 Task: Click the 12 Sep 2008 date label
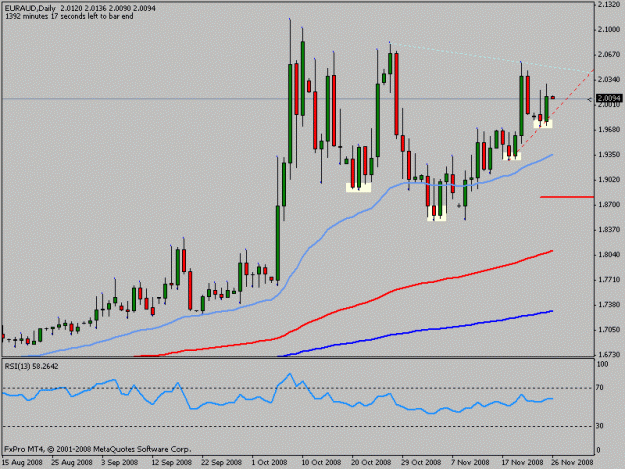point(171,462)
